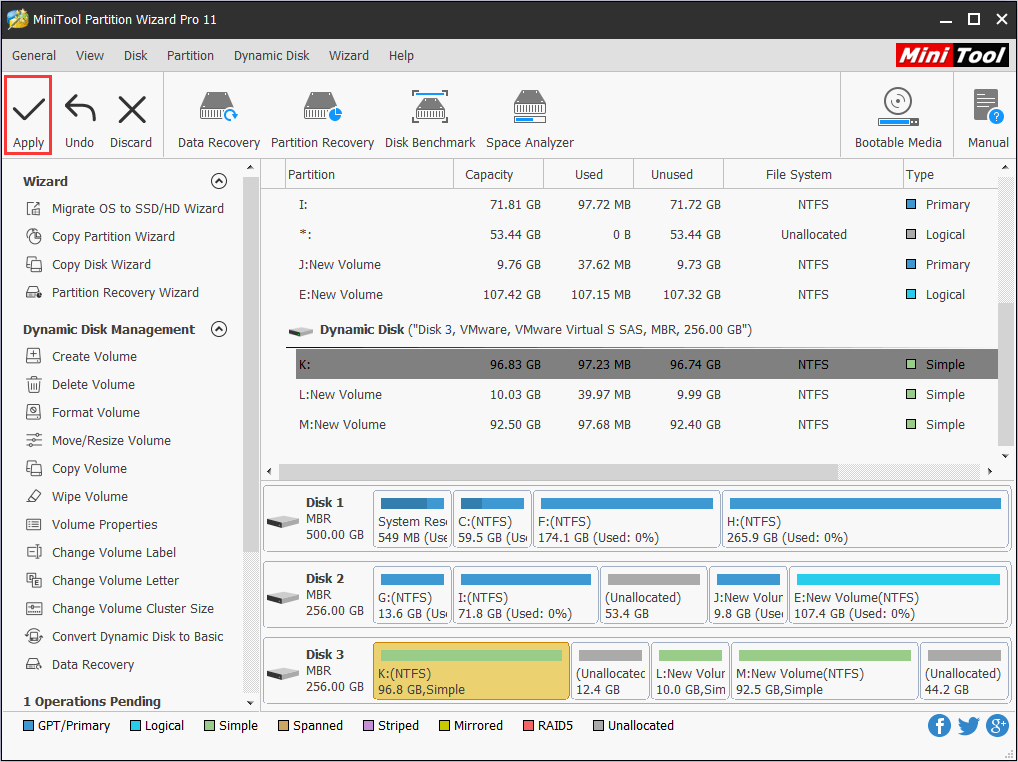Click the Apply checkmark icon
The width and height of the screenshot is (1018, 762).
click(29, 110)
